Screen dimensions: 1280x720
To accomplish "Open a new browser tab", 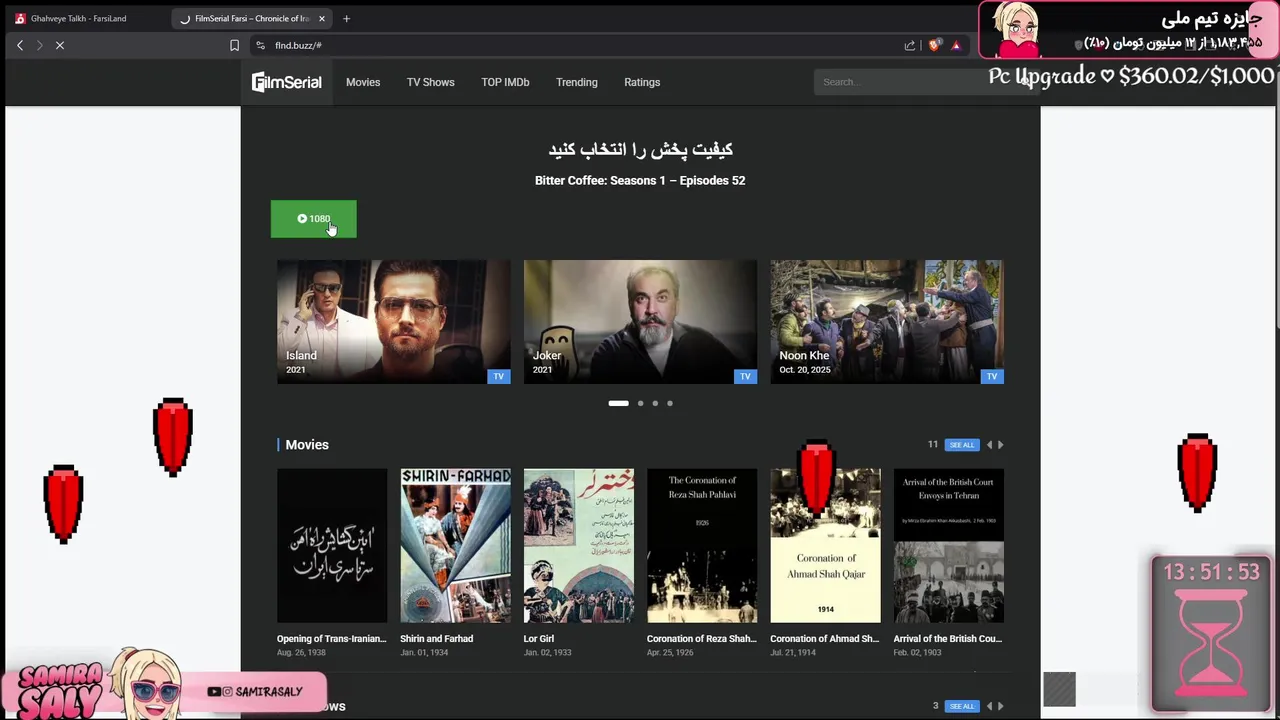I will 346,18.
